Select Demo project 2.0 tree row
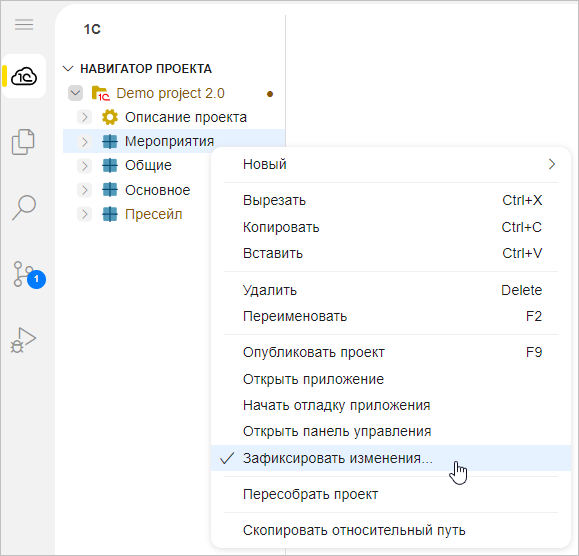This screenshot has height=556, width=579. coord(174,93)
